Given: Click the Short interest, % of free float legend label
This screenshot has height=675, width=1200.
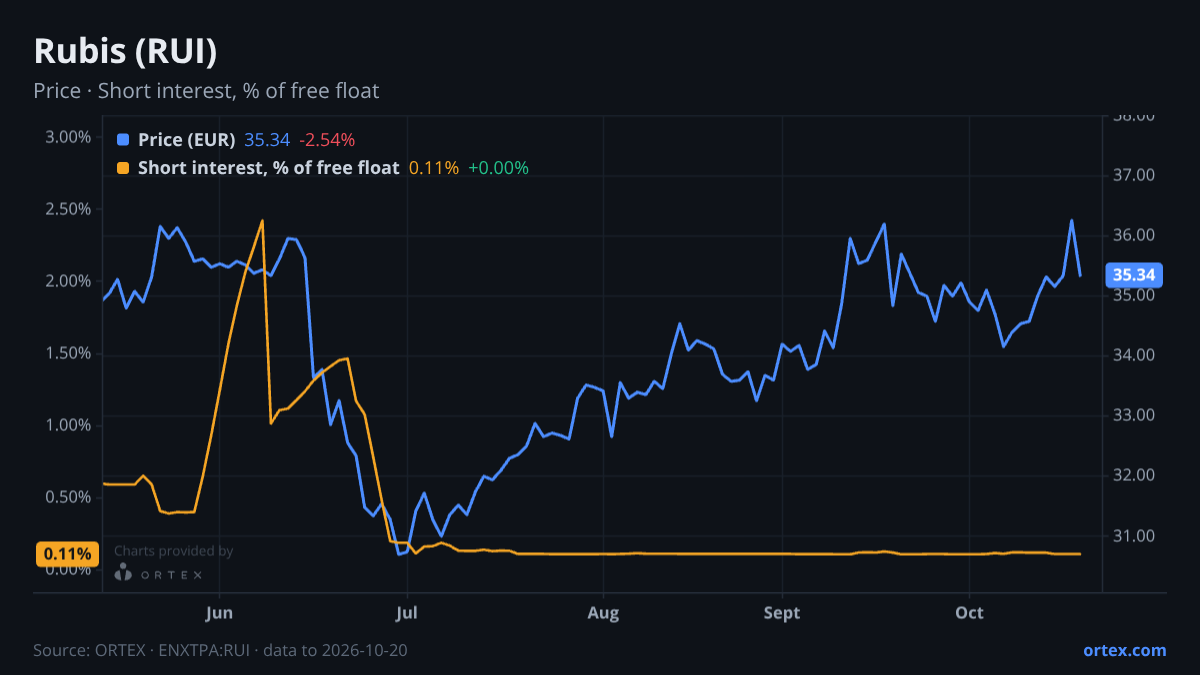Looking at the screenshot, I should click(268, 168).
